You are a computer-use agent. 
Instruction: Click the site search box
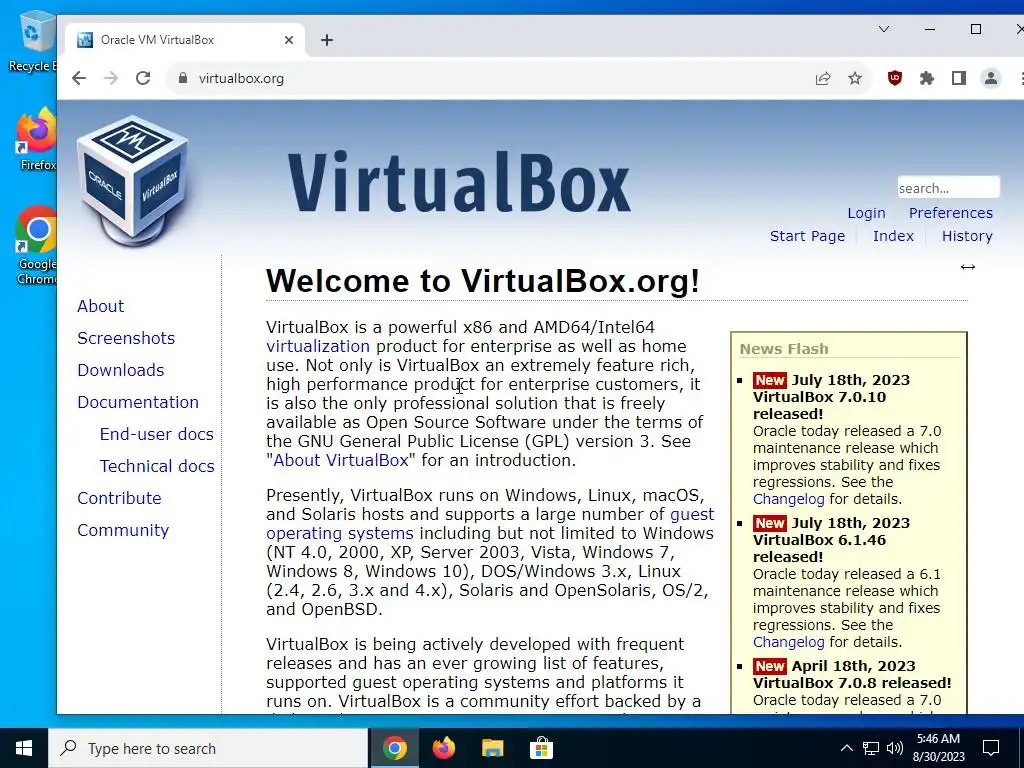(948, 188)
